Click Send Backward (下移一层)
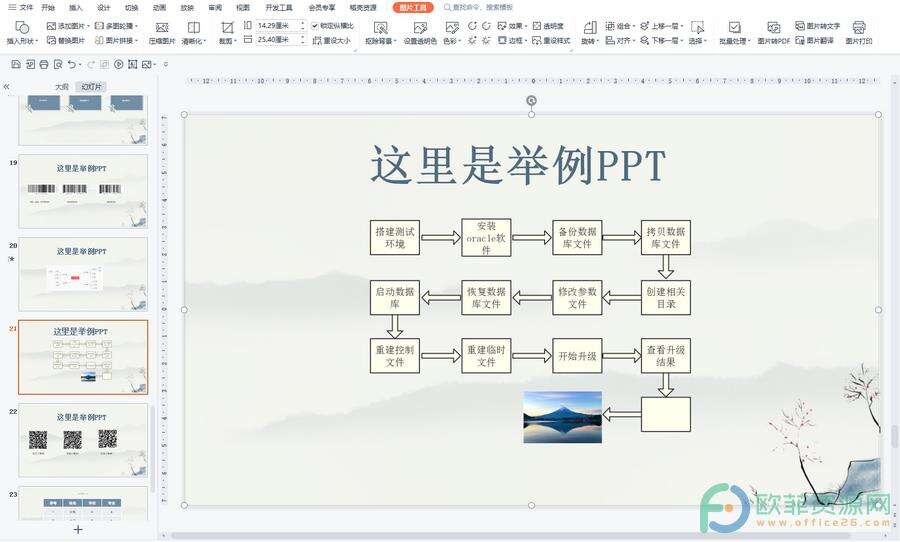 click(662, 41)
